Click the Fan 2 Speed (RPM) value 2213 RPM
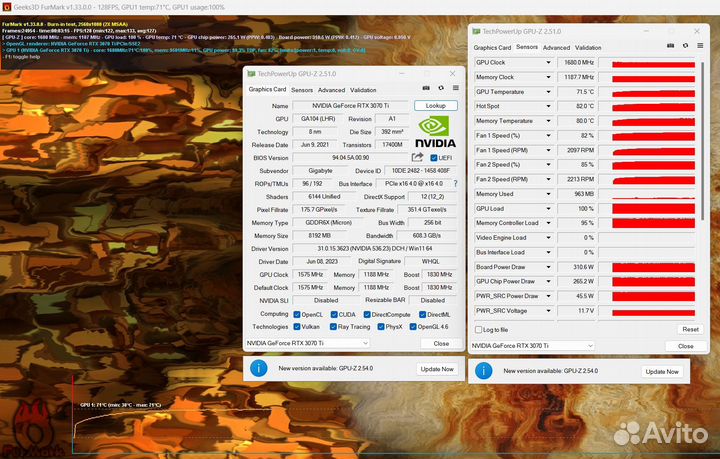Viewport: 720px width, 459px height. click(x=577, y=179)
